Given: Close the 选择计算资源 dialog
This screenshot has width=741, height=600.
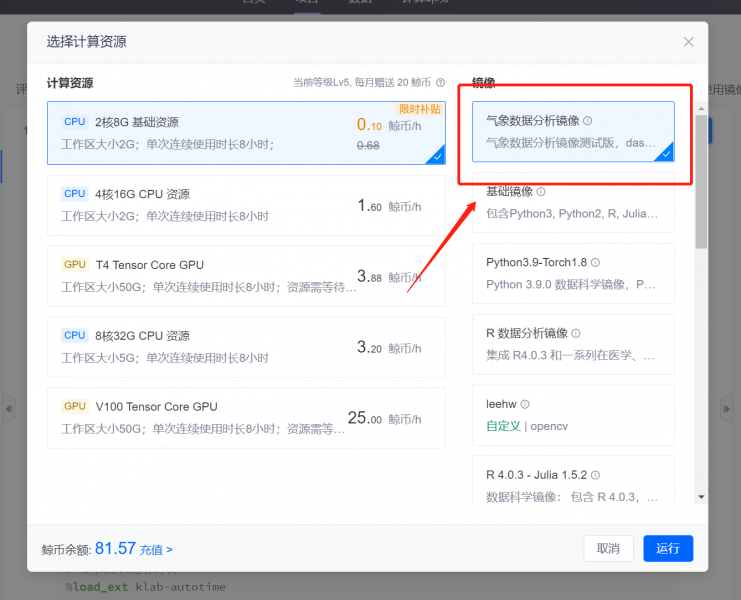Looking at the screenshot, I should pos(688,42).
